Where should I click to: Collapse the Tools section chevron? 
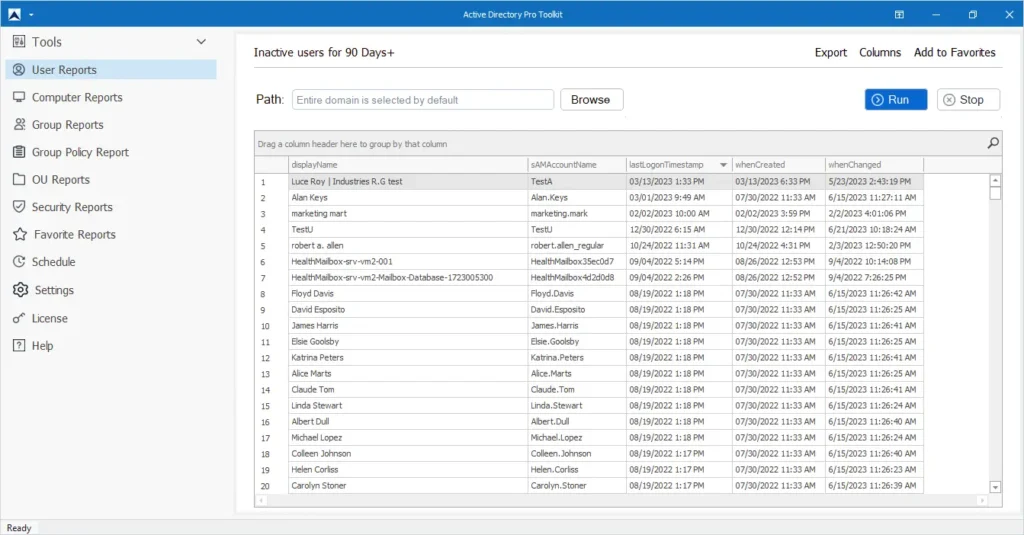pyautogui.click(x=201, y=42)
